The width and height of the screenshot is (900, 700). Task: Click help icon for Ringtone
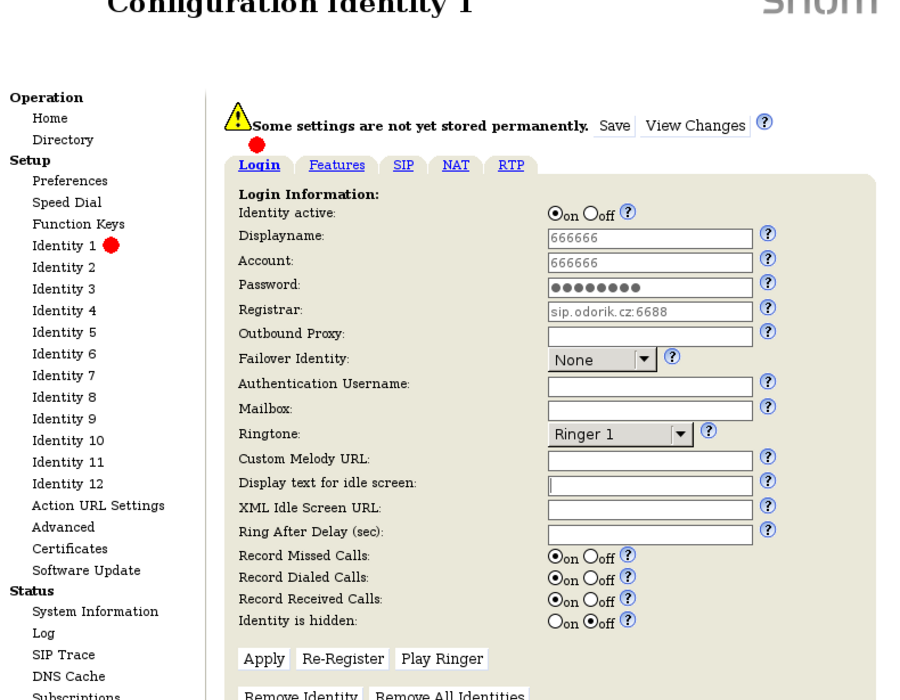click(709, 431)
